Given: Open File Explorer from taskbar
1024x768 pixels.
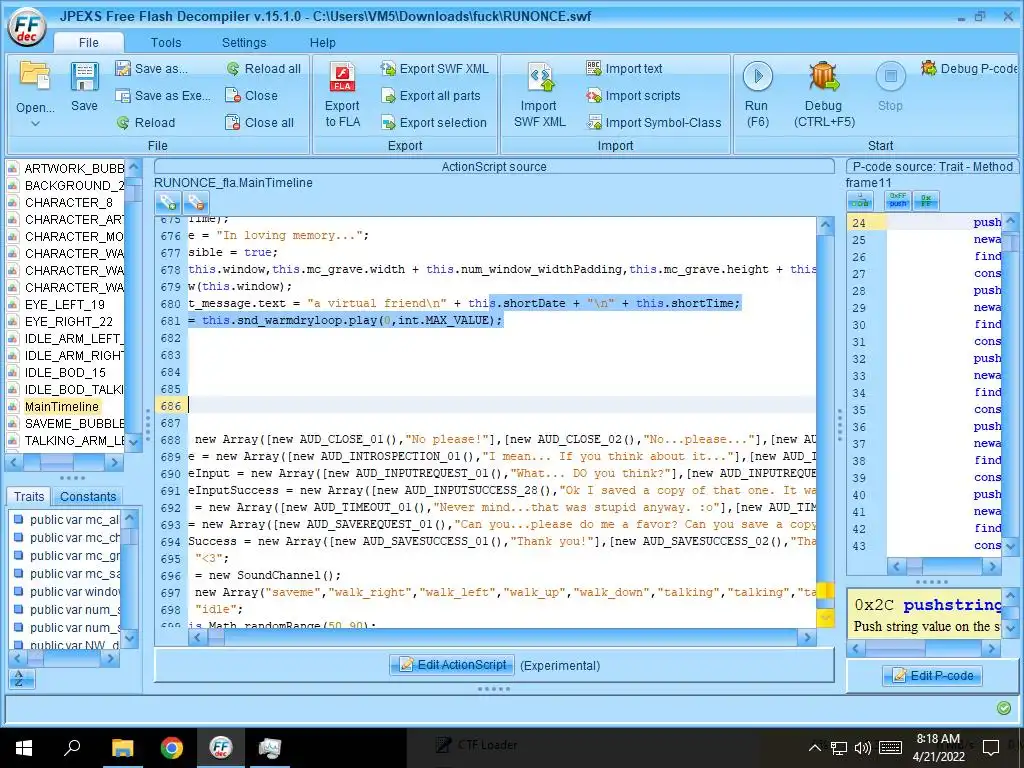Looking at the screenshot, I should pos(122,748).
